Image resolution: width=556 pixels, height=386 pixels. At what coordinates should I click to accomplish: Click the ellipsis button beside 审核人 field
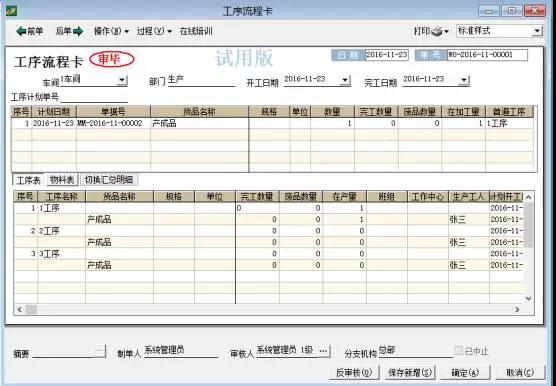(323, 351)
